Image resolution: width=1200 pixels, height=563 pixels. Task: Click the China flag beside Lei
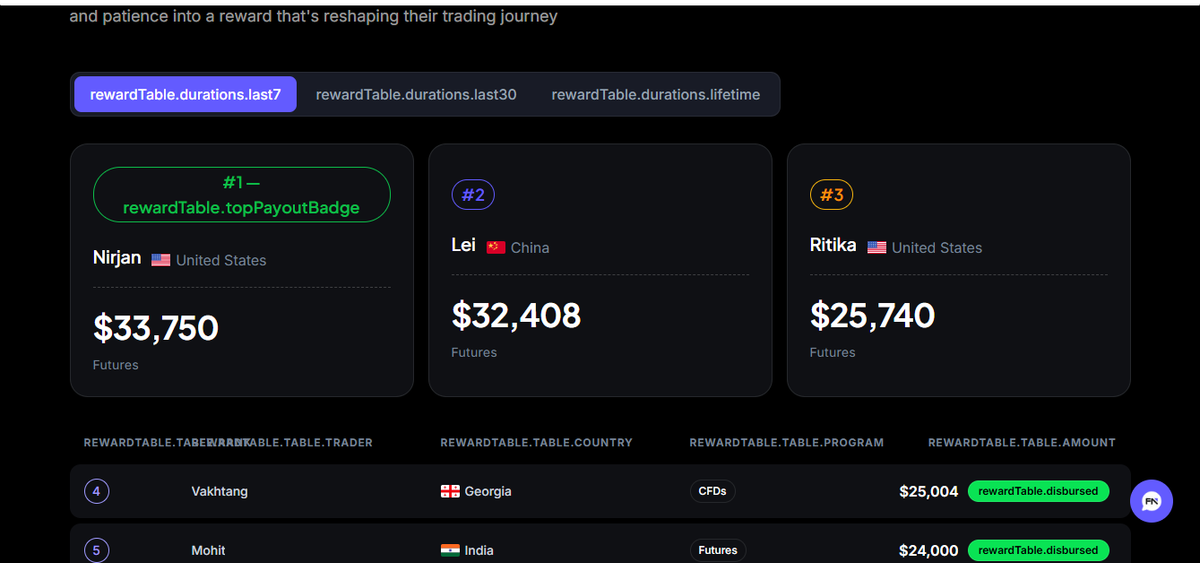(x=496, y=247)
